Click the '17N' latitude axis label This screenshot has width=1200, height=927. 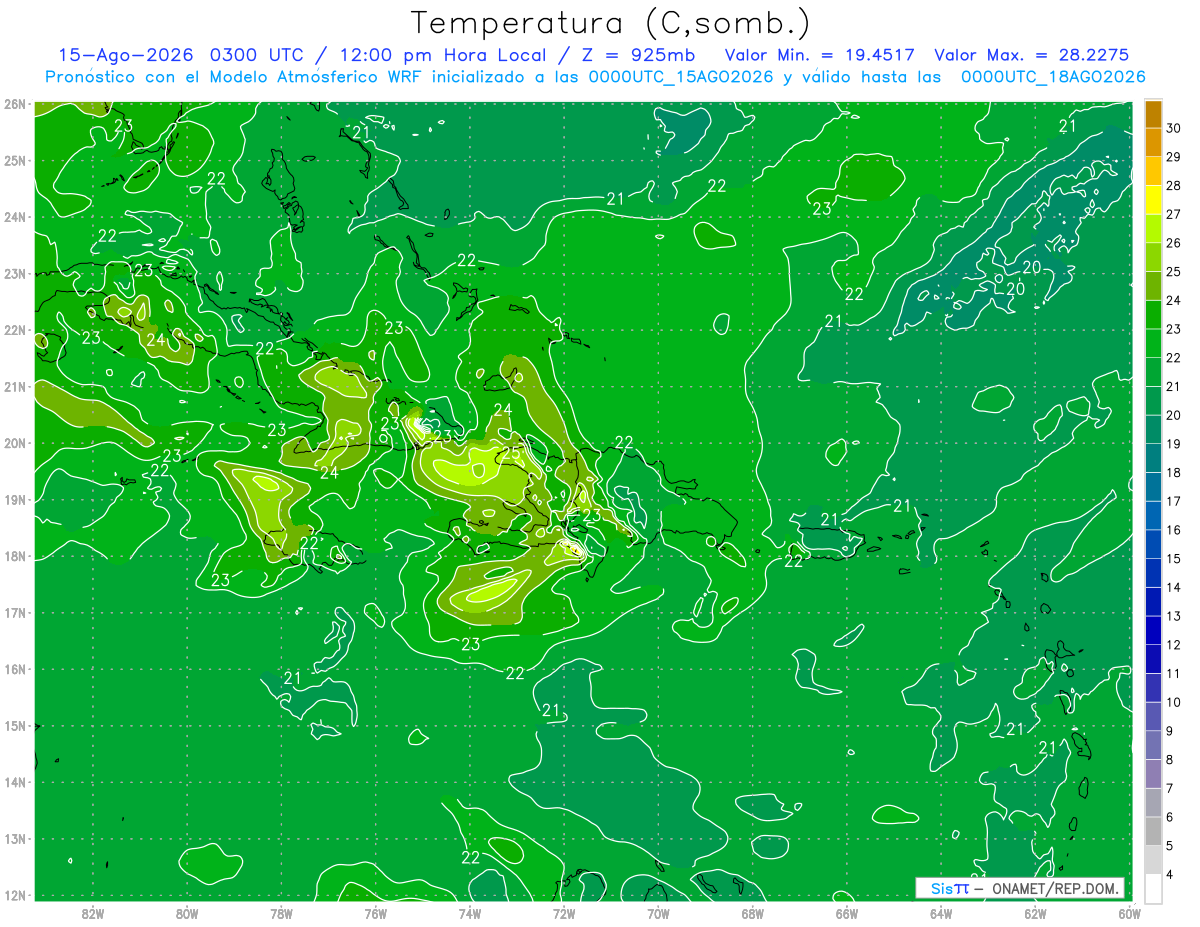tap(14, 613)
